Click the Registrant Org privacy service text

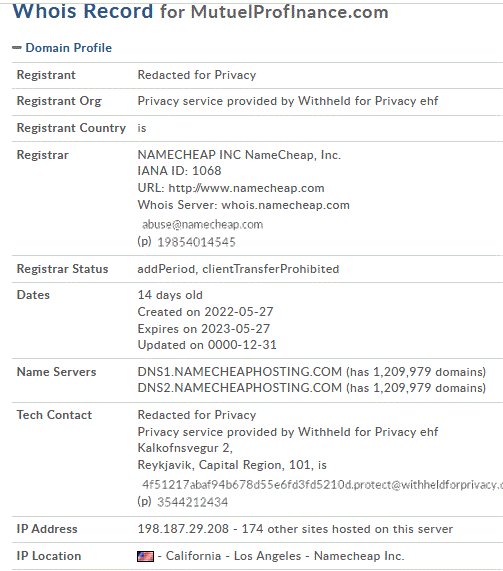[288, 101]
